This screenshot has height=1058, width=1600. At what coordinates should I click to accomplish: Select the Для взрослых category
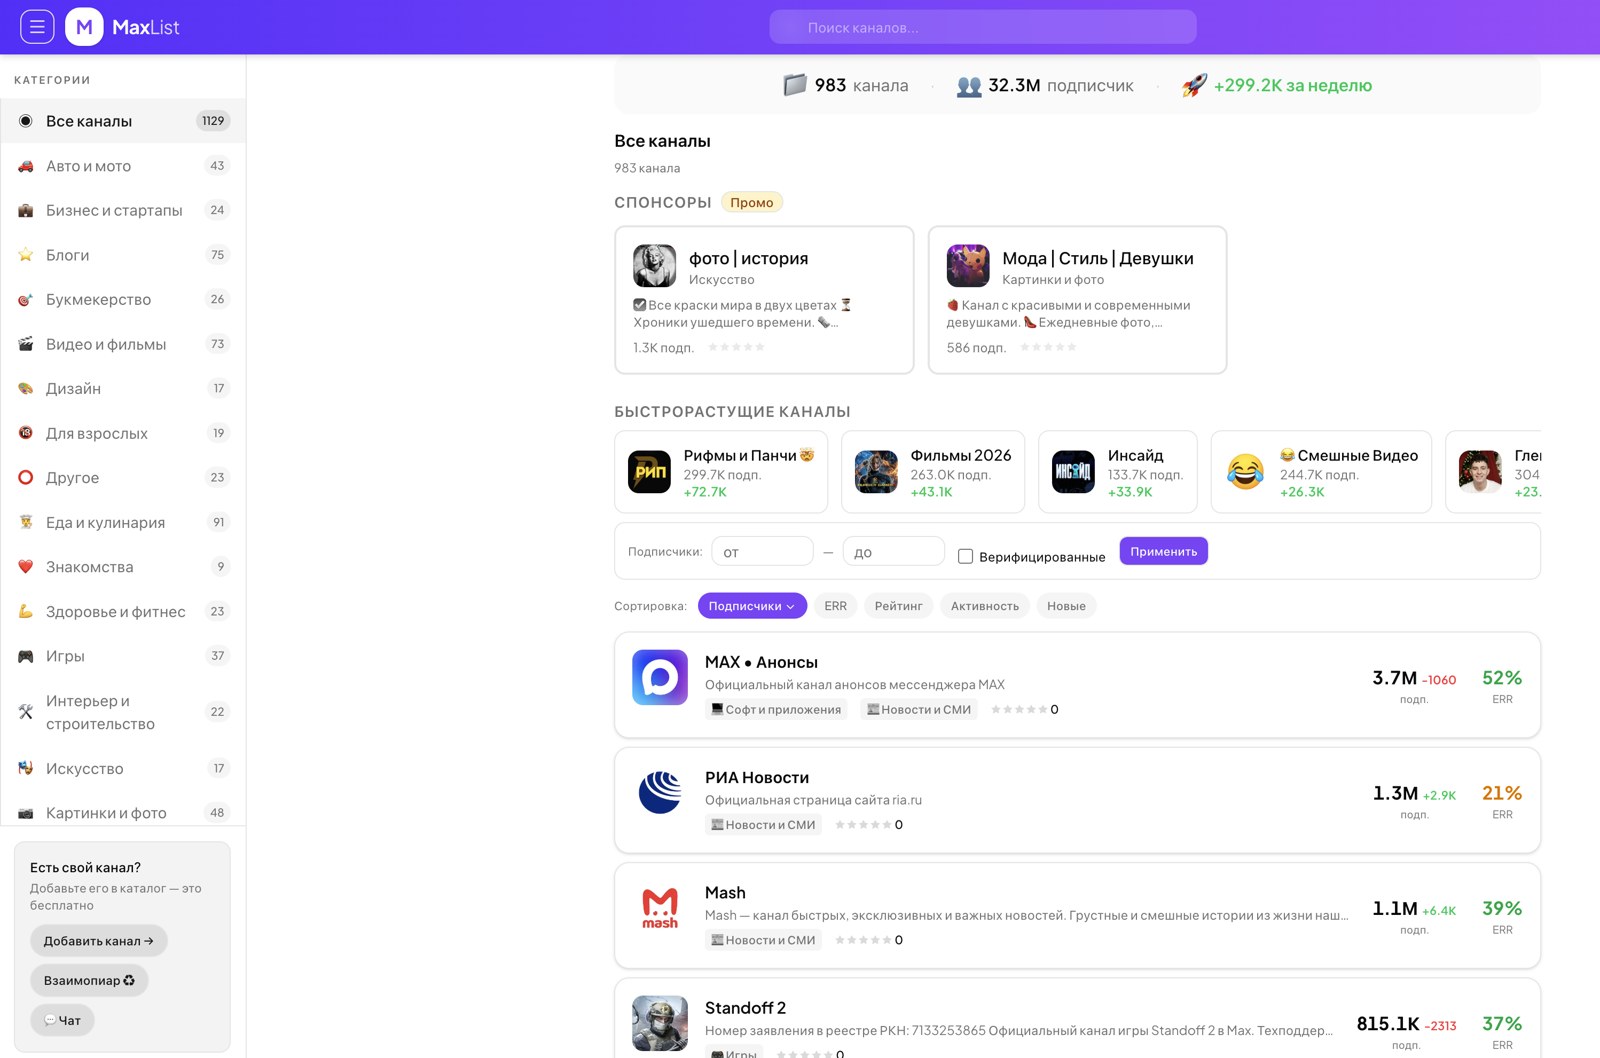(x=123, y=433)
